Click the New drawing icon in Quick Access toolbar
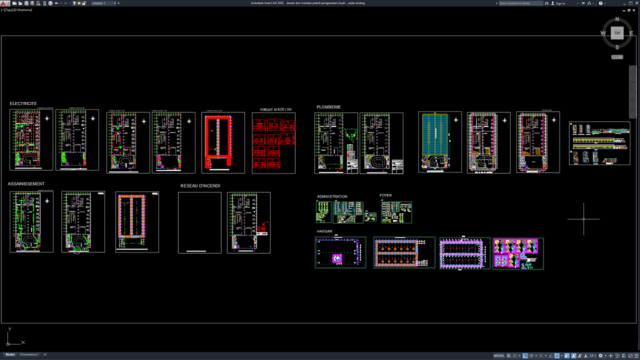The image size is (640, 360). [14, 3]
